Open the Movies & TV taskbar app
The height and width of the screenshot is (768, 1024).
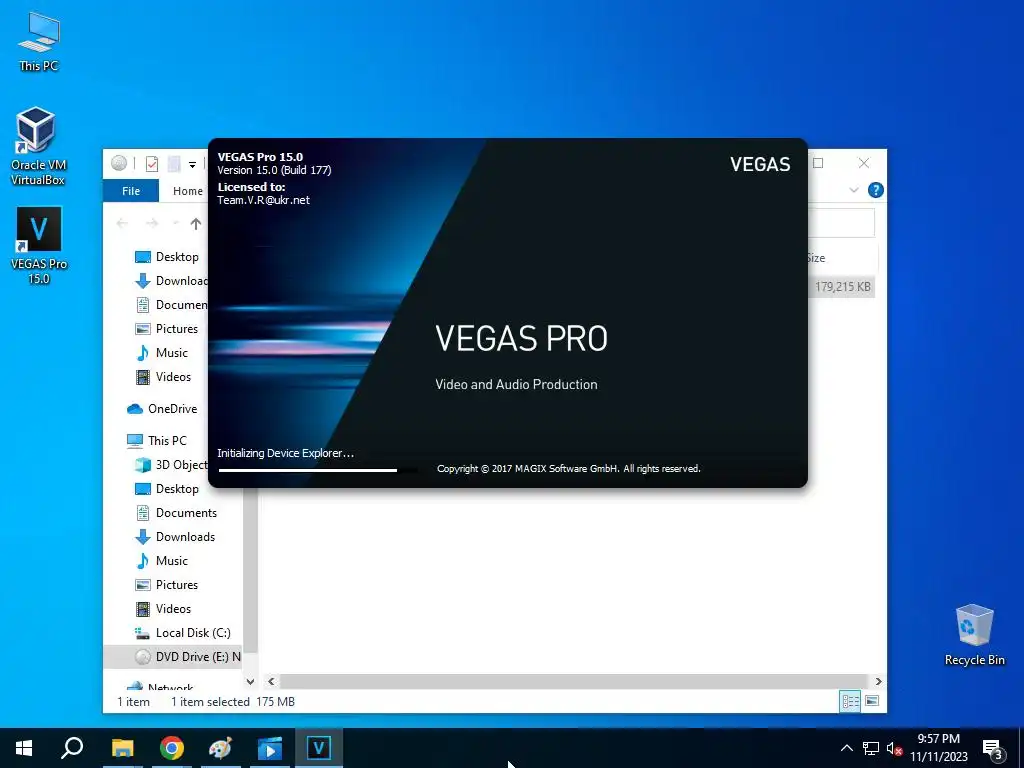(x=270, y=748)
